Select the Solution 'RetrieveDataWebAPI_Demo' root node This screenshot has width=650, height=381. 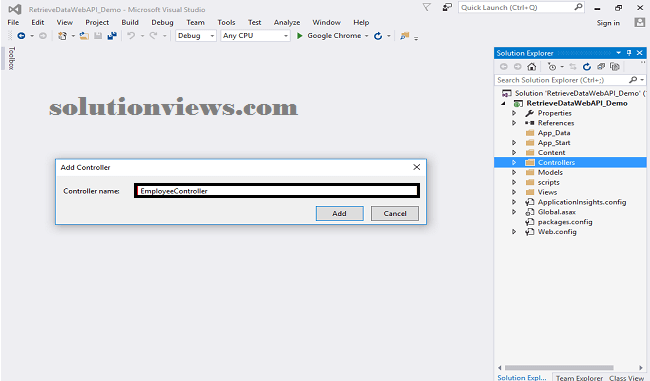574,93
